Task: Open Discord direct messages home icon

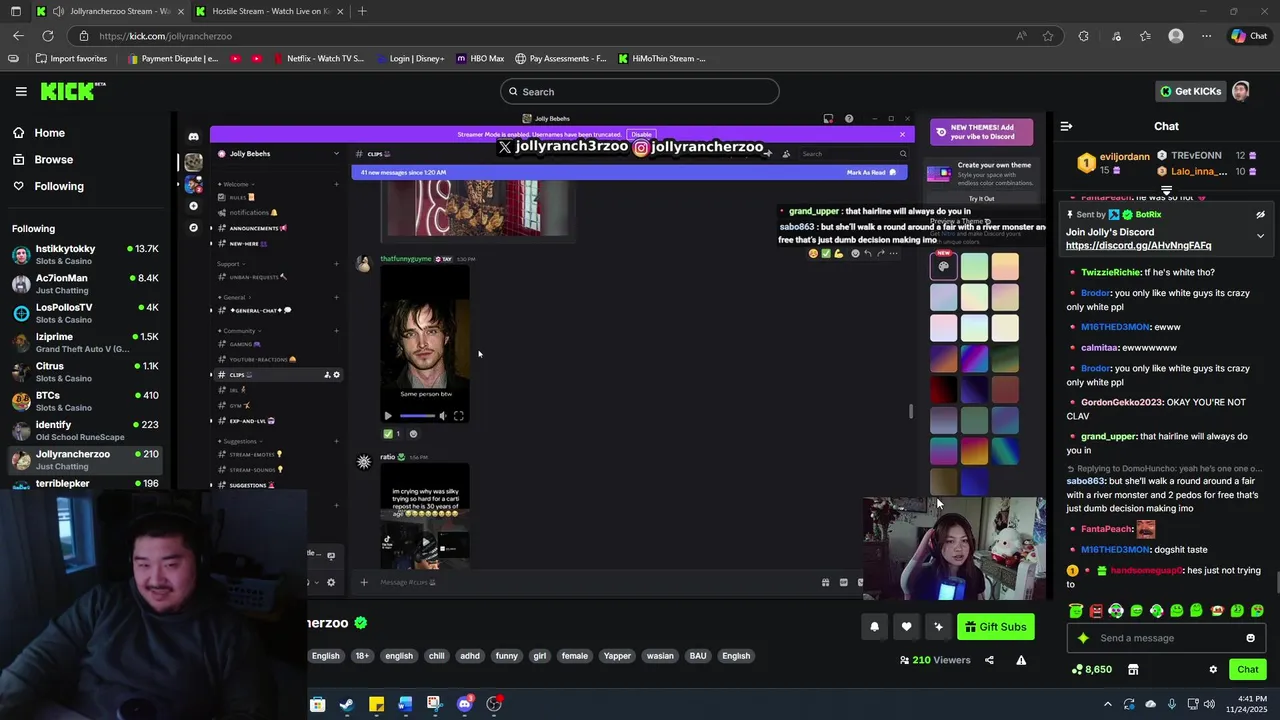Action: (x=193, y=137)
